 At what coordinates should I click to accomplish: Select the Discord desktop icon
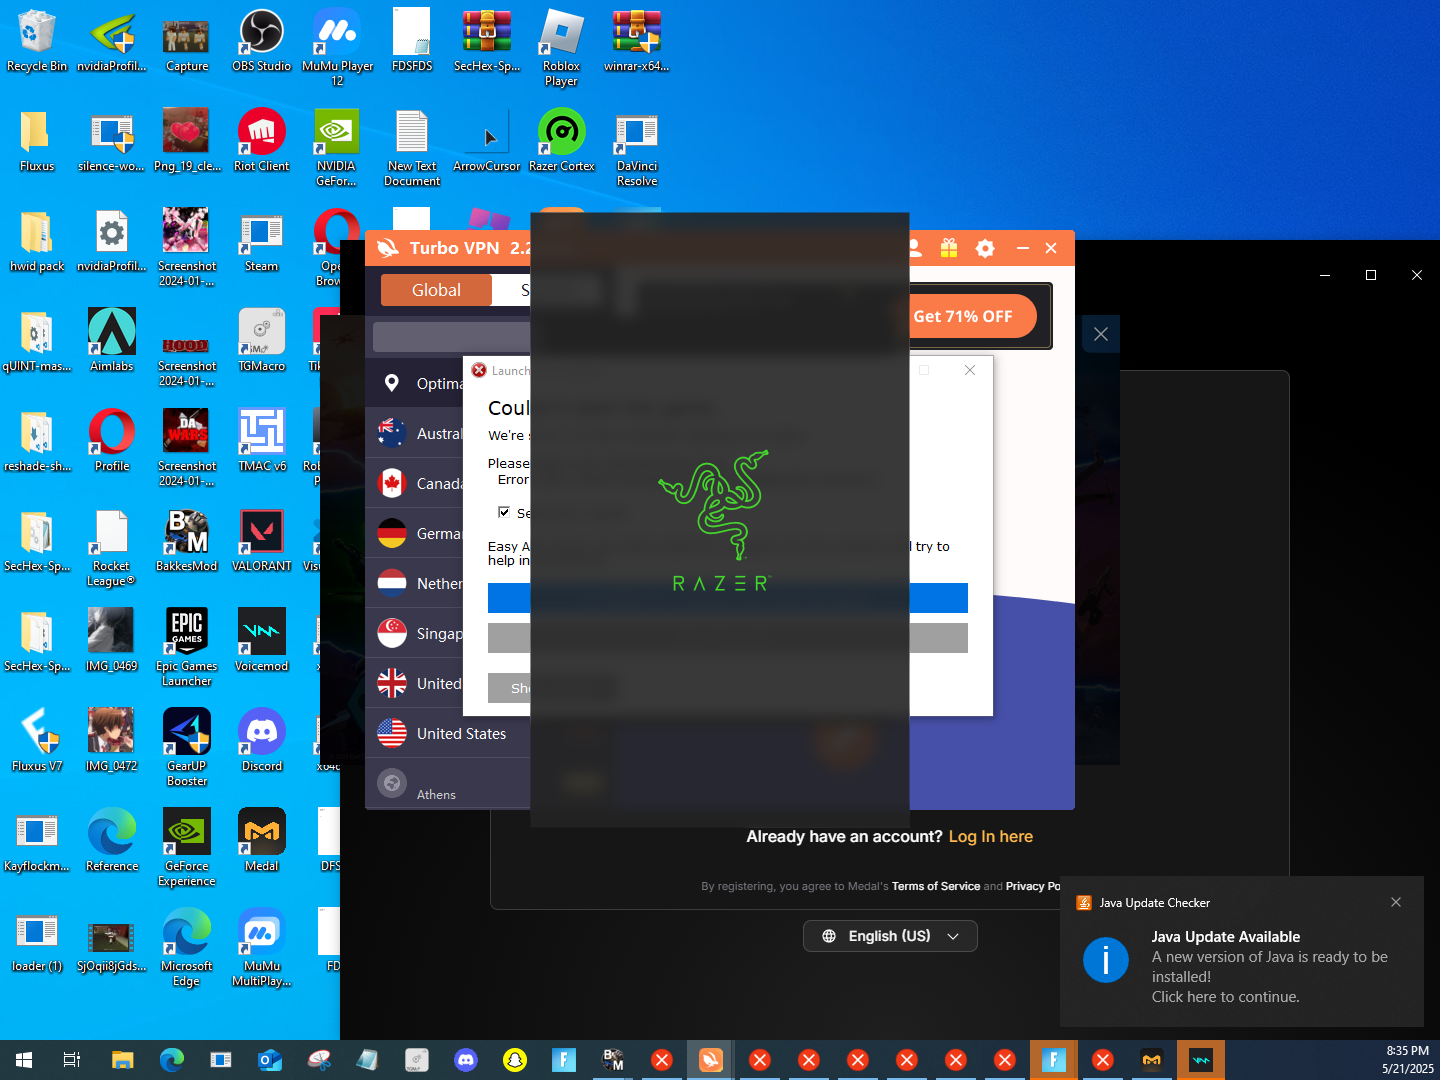click(x=261, y=741)
